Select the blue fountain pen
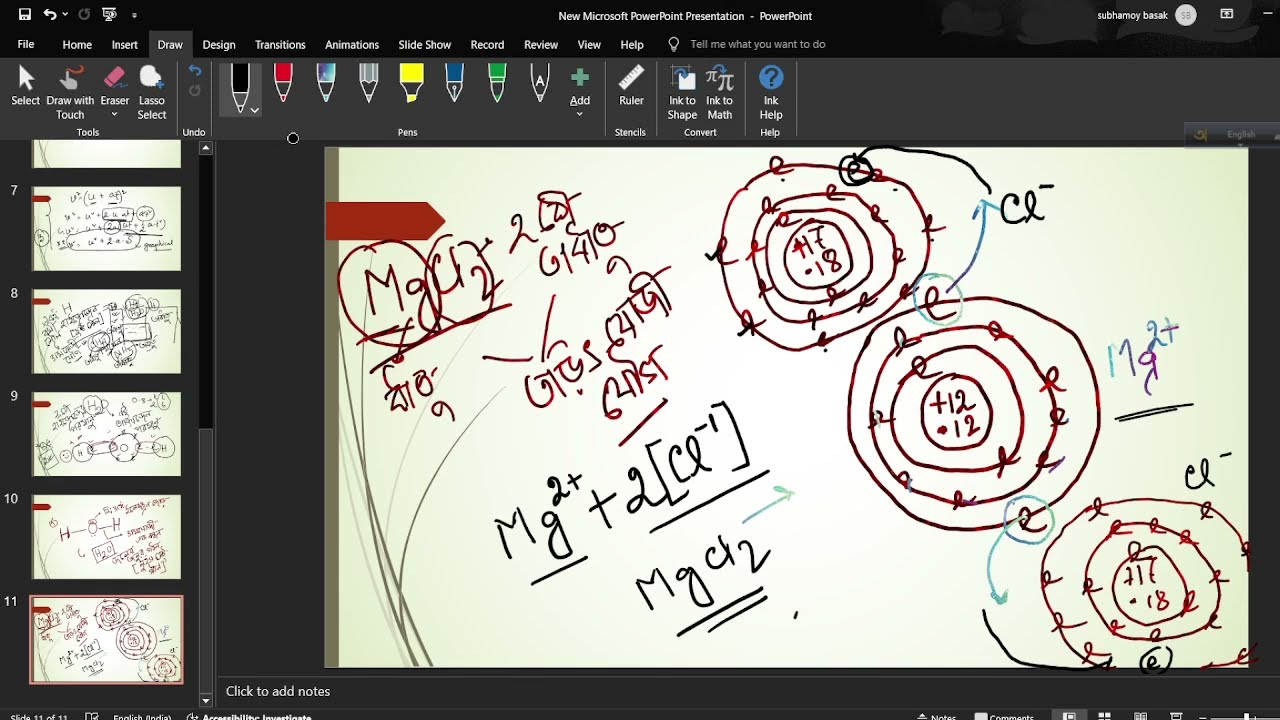 point(454,84)
